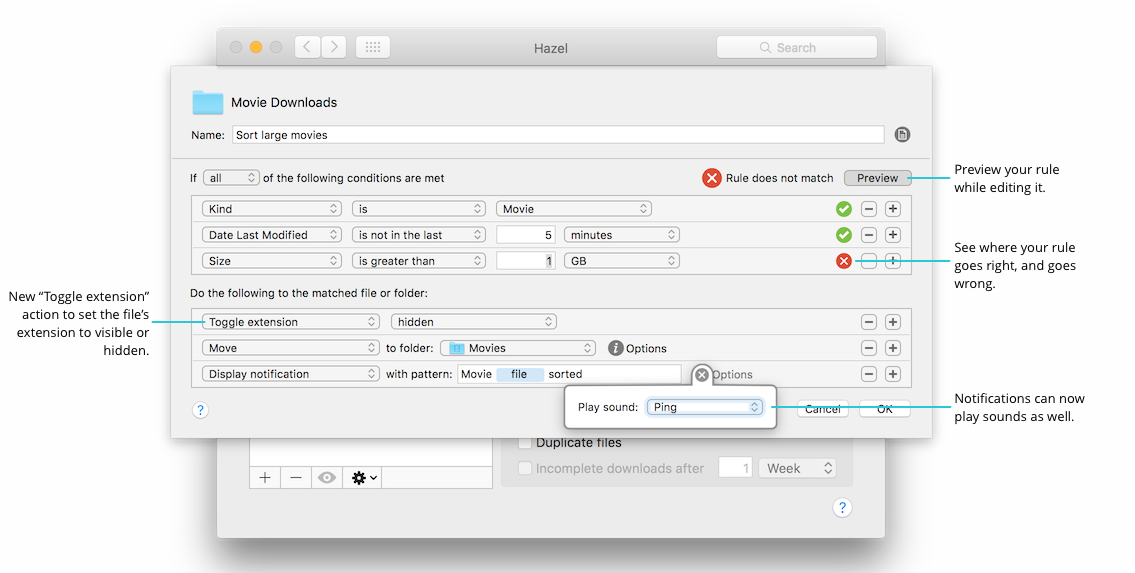Click the notification pattern field at 'sorted'
Screen dimensions: 1135x573
(x=565, y=374)
